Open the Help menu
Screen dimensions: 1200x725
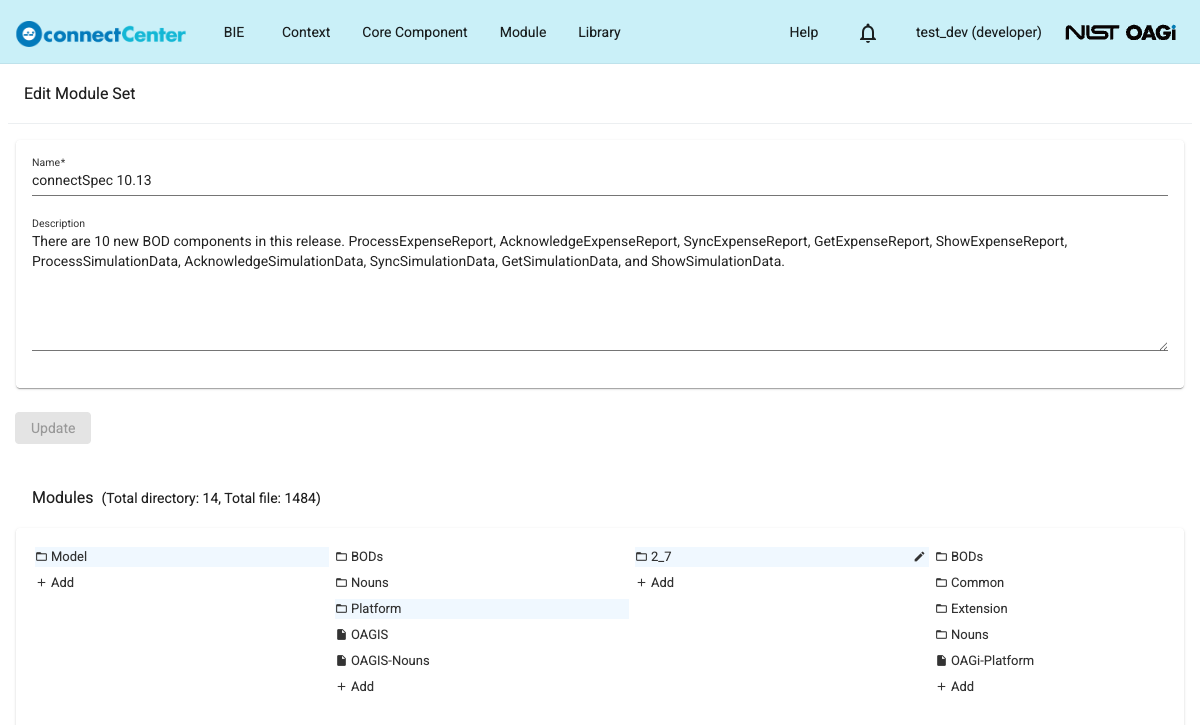click(804, 32)
